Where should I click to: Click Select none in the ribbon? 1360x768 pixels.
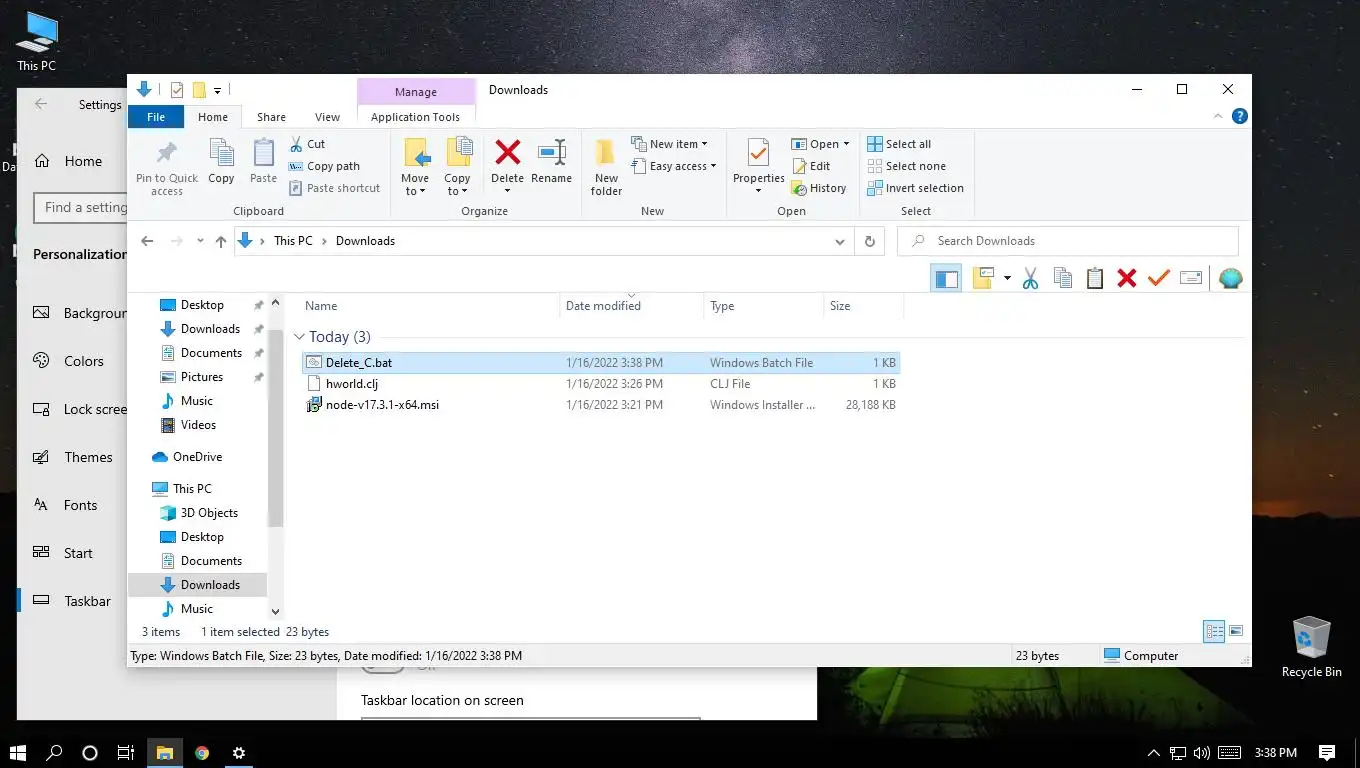pos(906,166)
